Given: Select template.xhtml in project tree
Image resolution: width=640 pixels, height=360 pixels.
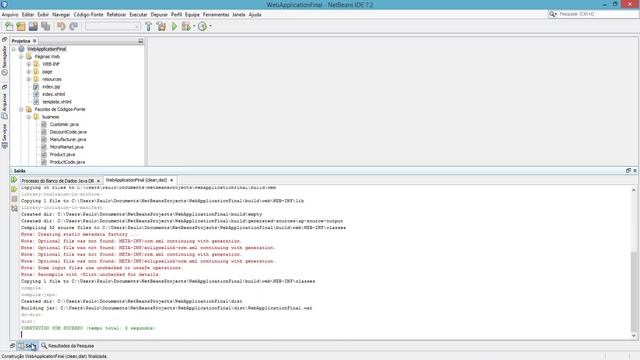Looking at the screenshot, I should click(57, 102).
